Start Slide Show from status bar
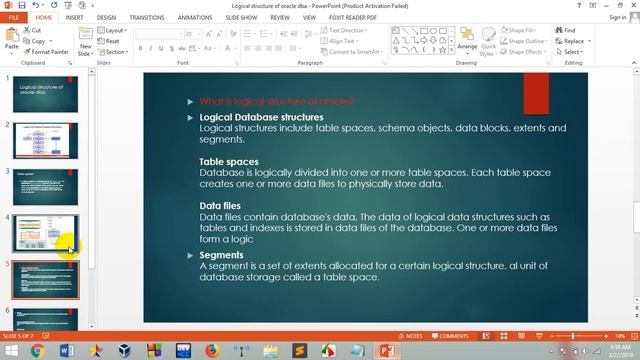Image resolution: width=640 pixels, height=360 pixels. click(x=539, y=336)
